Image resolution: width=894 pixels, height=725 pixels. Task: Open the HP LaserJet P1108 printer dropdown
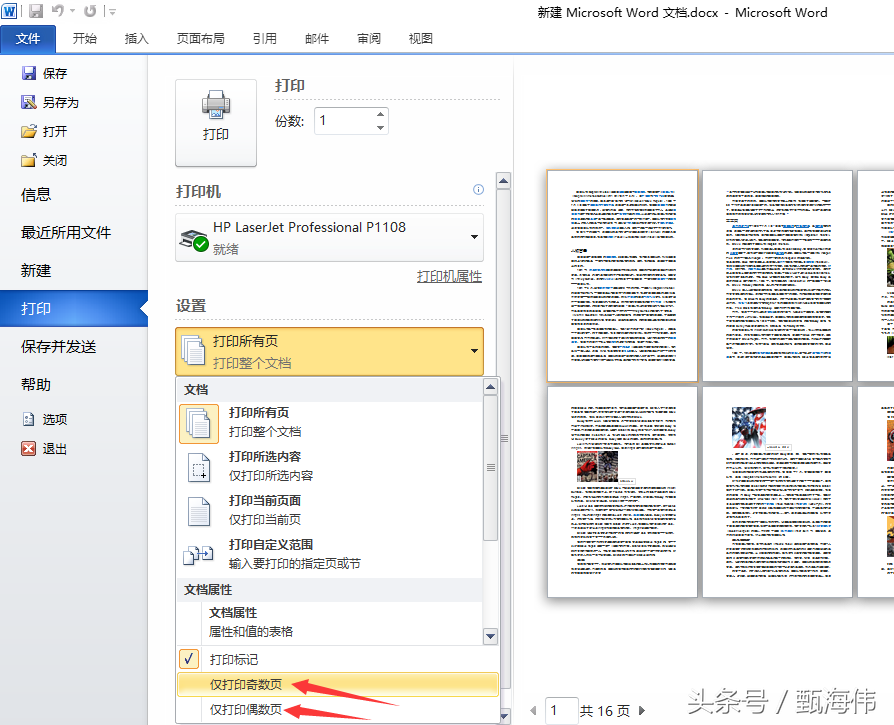click(x=330, y=238)
